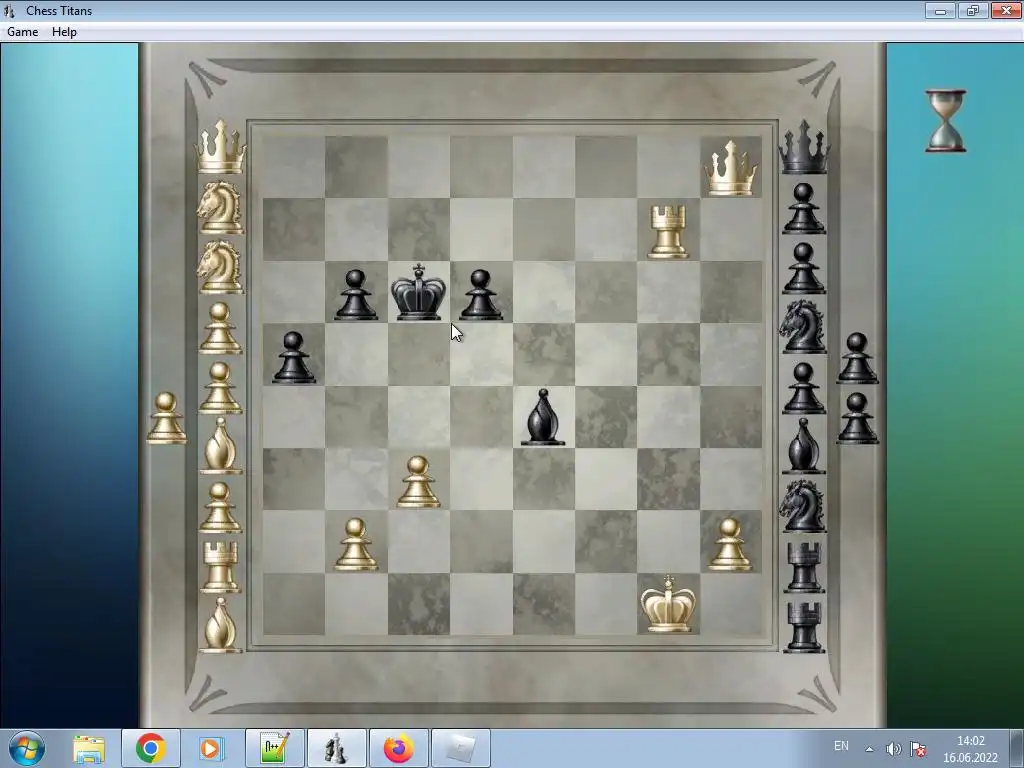Select the white king on g1

(x=668, y=604)
